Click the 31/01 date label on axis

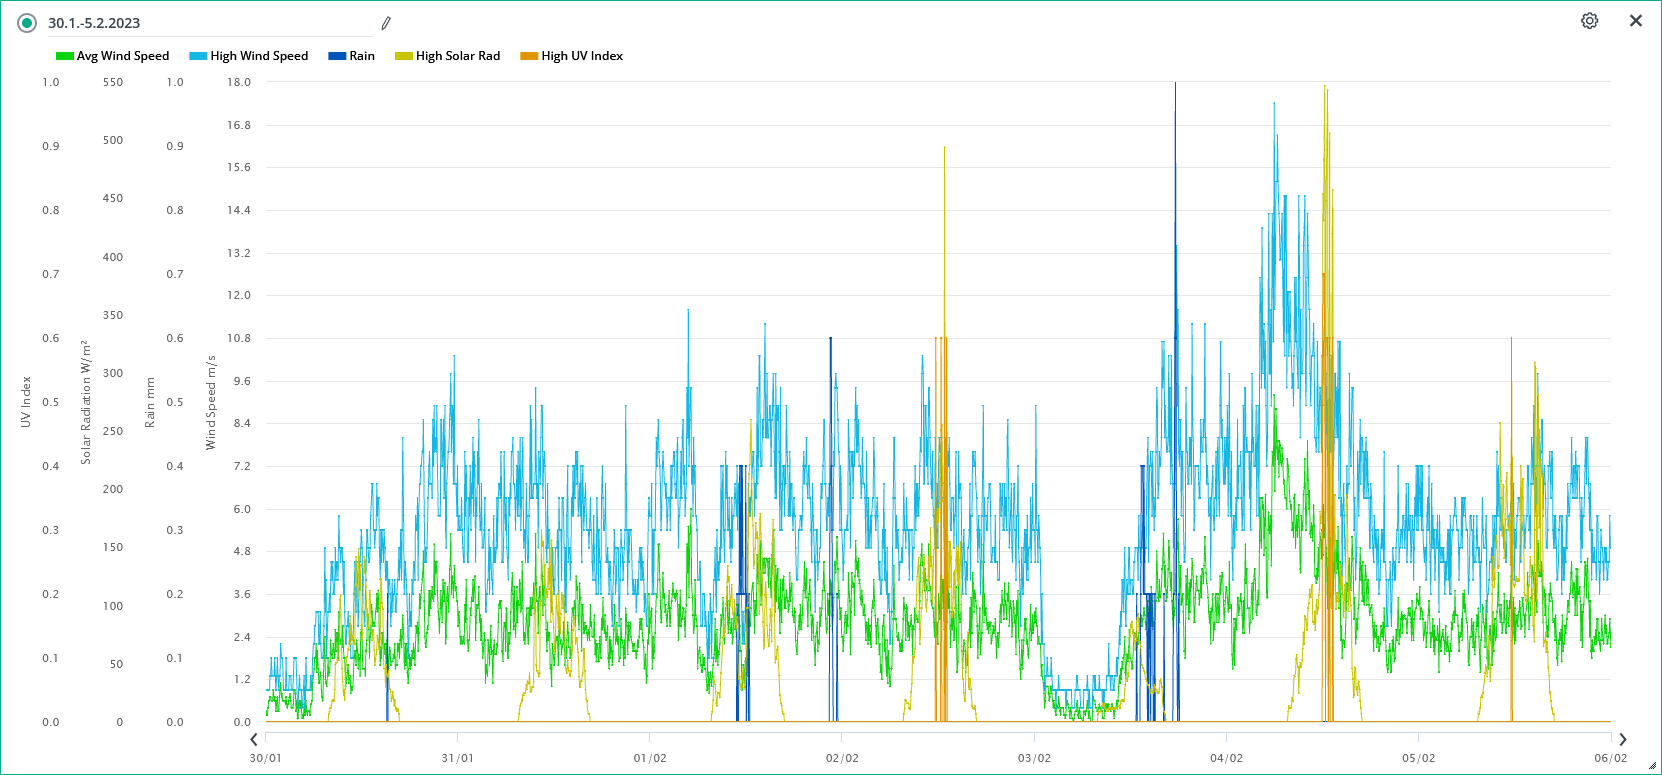[x=458, y=758]
